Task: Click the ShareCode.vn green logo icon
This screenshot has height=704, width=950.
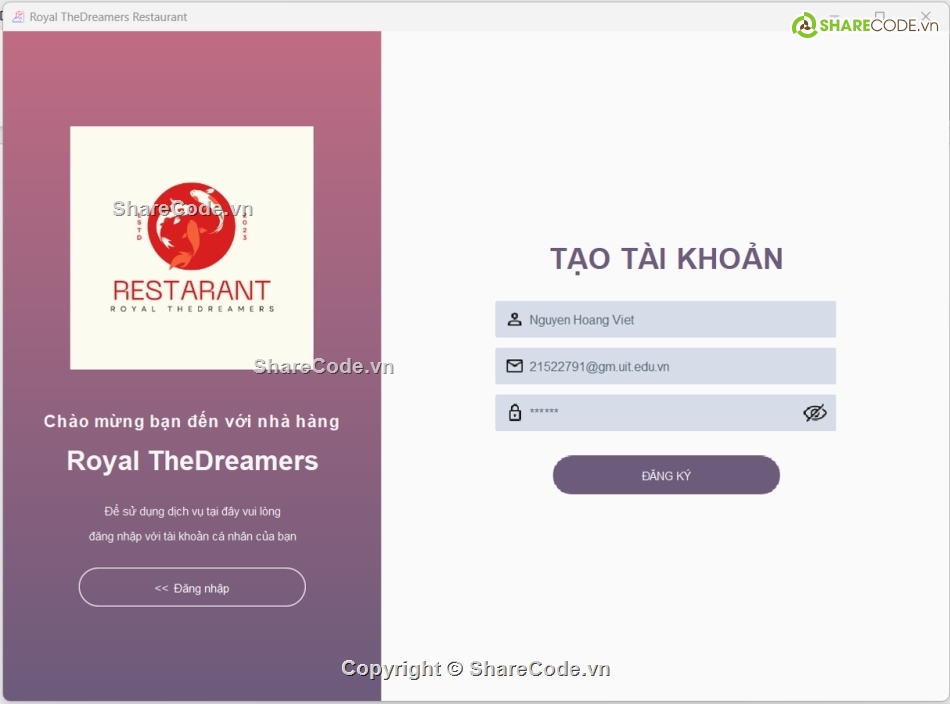Action: [805, 25]
